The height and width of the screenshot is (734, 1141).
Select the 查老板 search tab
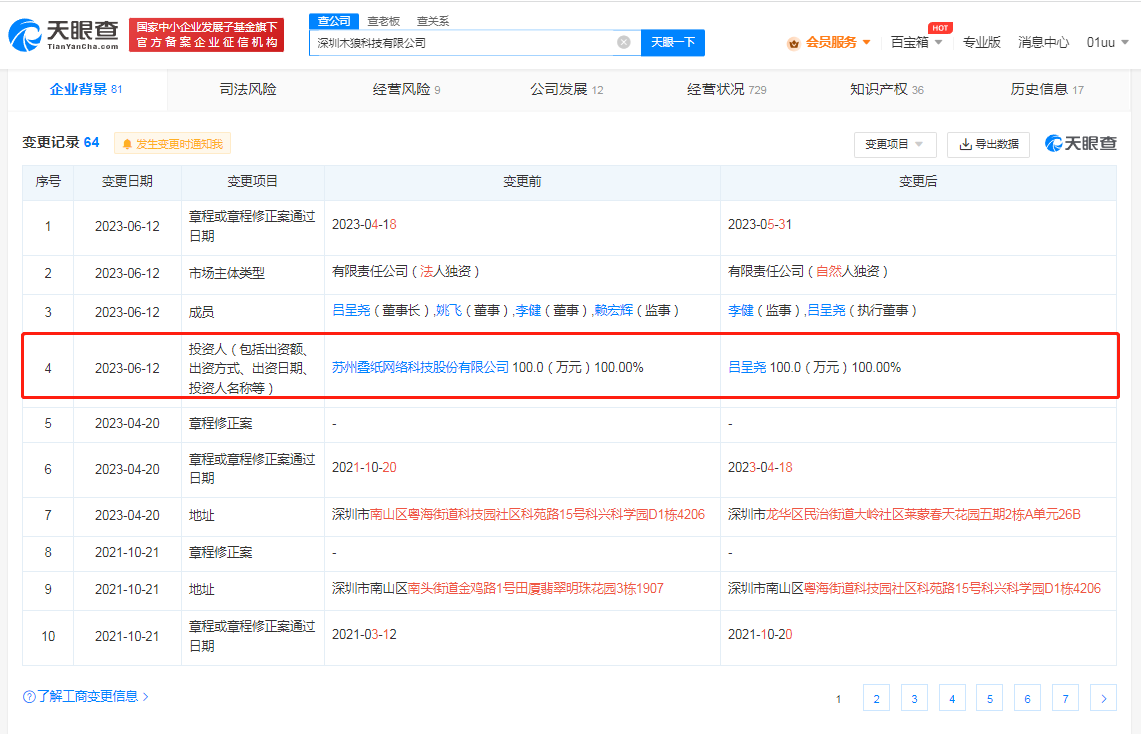[x=383, y=21]
